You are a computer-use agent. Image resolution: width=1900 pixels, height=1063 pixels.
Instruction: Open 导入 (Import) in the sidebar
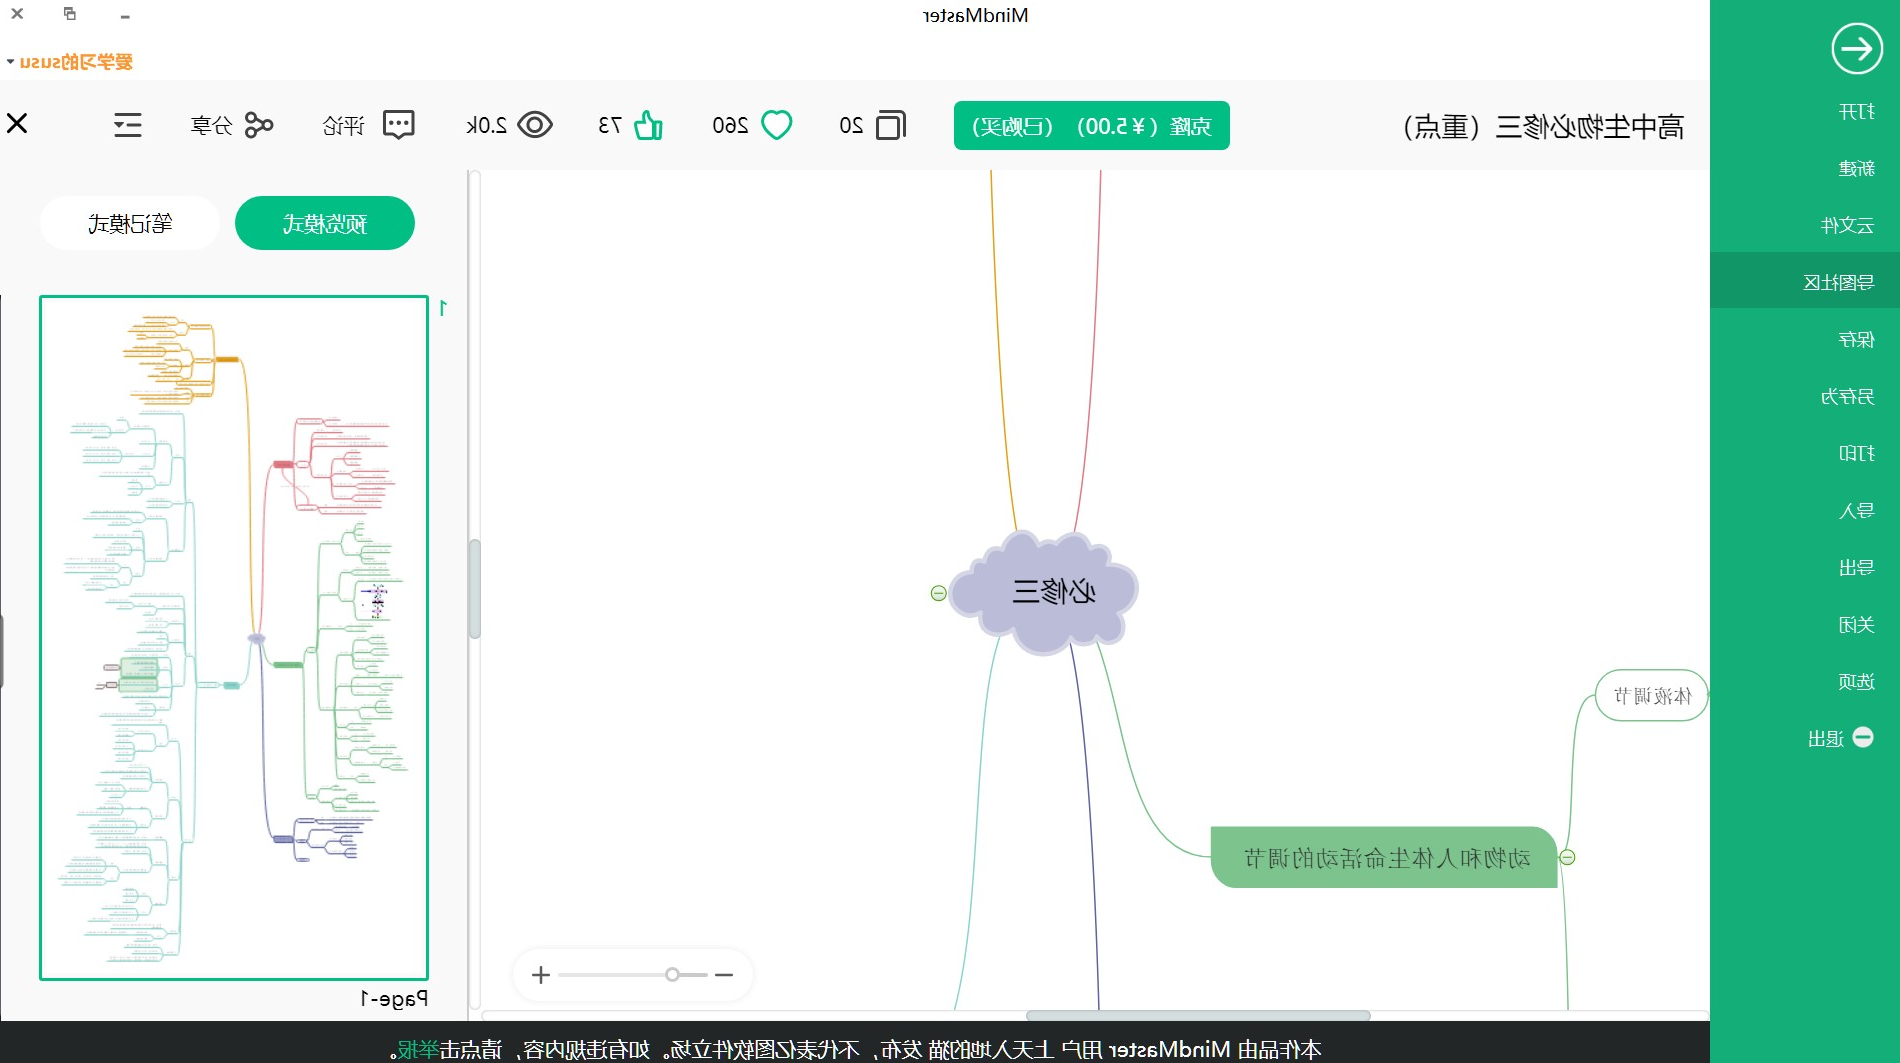pos(1856,510)
